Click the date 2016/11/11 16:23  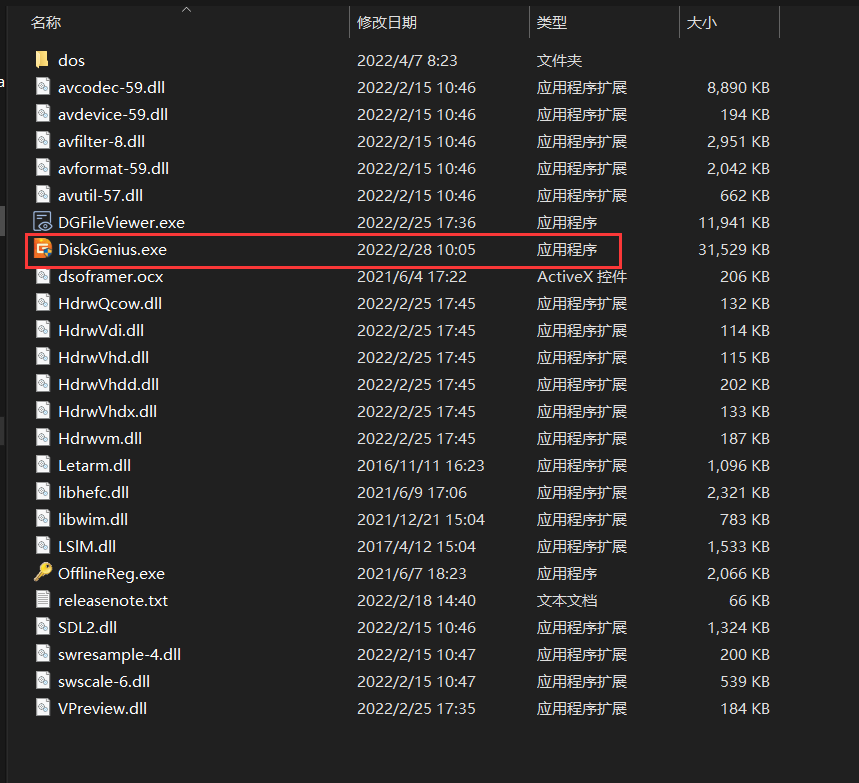pyautogui.click(x=421, y=466)
